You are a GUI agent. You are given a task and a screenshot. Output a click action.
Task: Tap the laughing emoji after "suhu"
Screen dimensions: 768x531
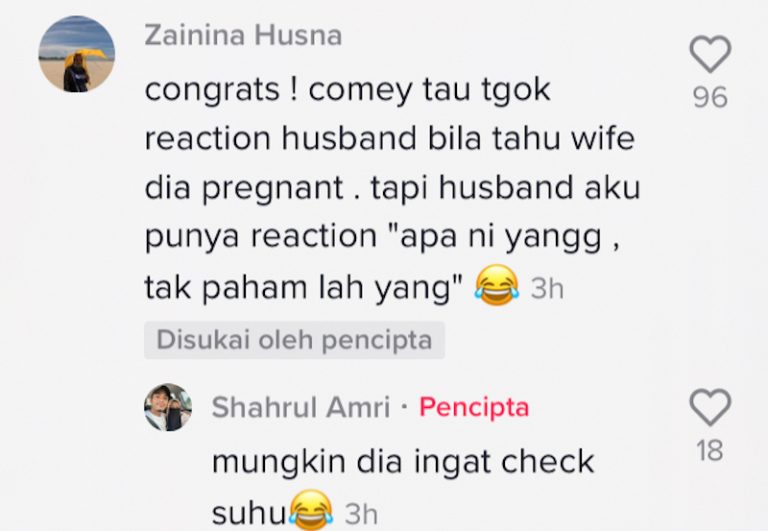(311, 511)
